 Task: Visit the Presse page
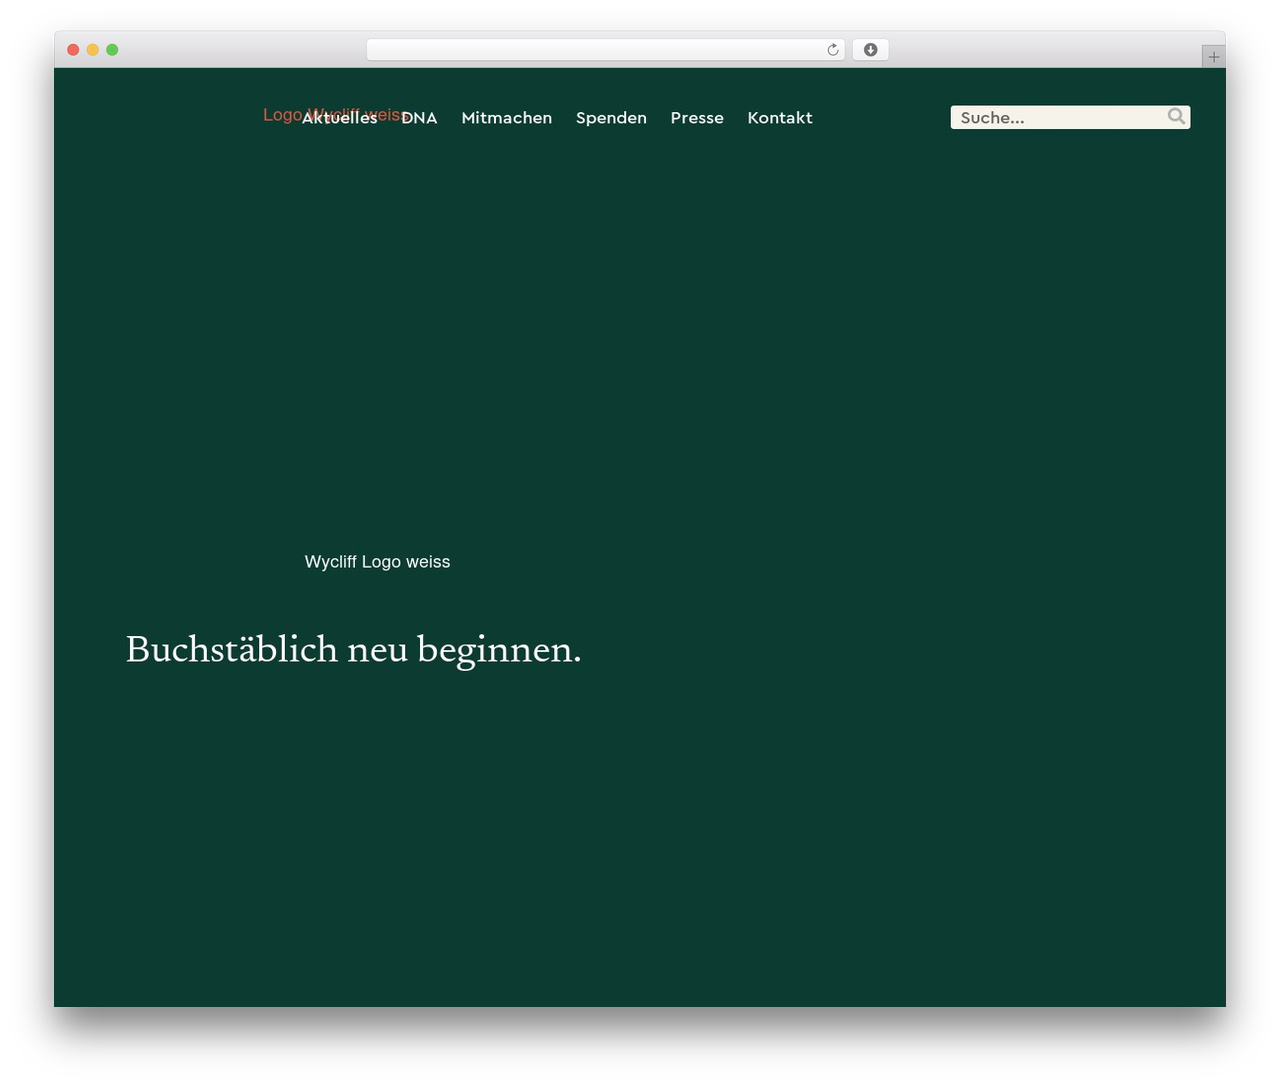pyautogui.click(x=697, y=118)
